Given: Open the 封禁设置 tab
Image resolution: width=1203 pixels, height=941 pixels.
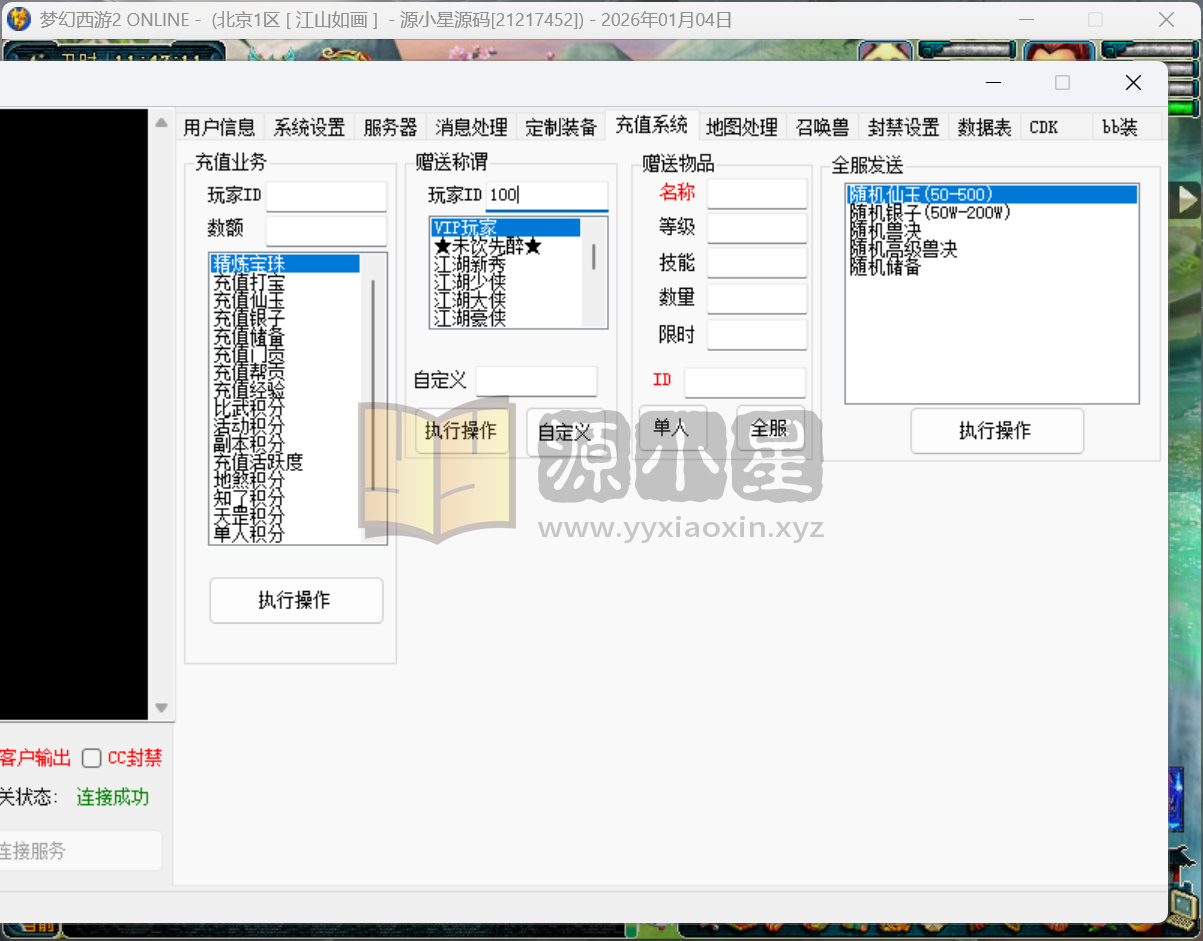Looking at the screenshot, I should point(902,127).
